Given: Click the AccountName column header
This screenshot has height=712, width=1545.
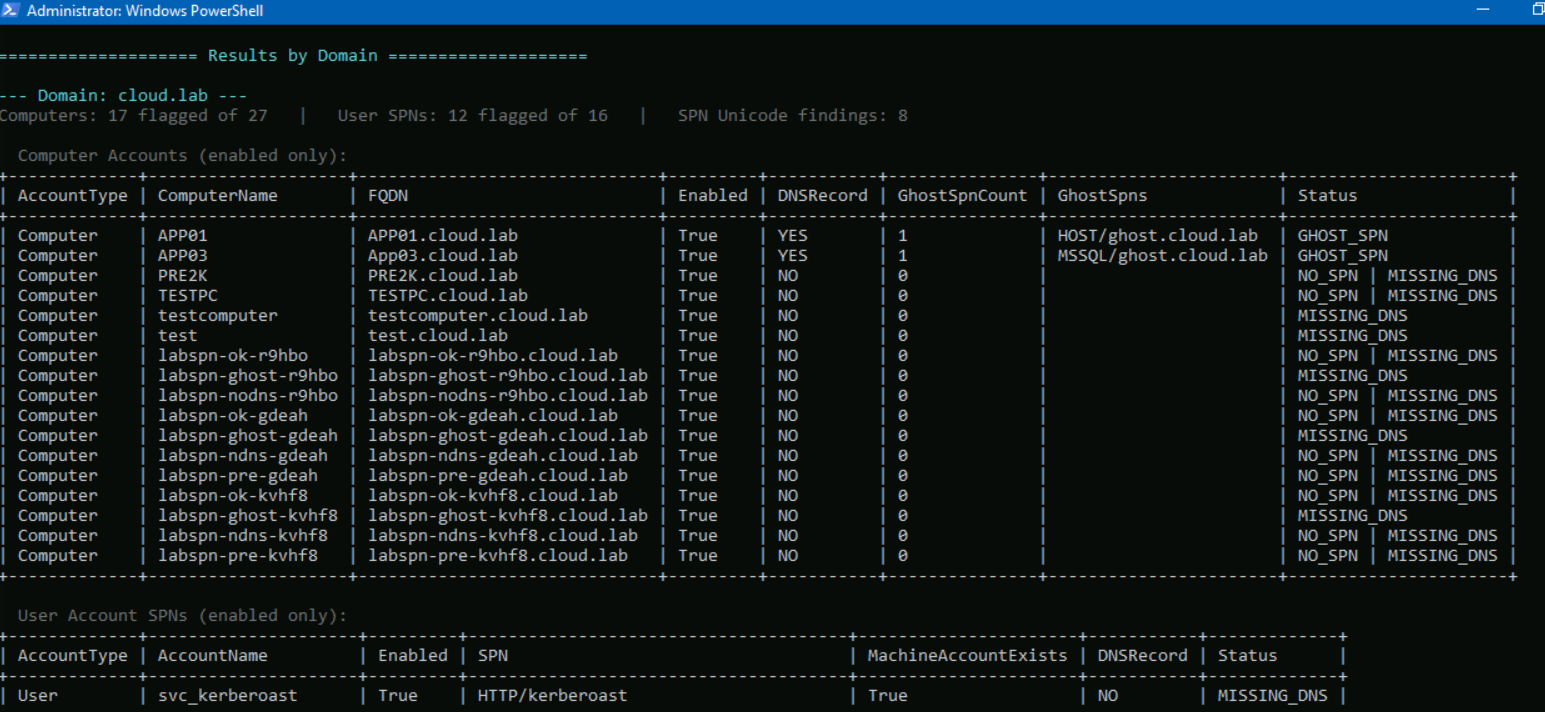Looking at the screenshot, I should pyautogui.click(x=212, y=656).
